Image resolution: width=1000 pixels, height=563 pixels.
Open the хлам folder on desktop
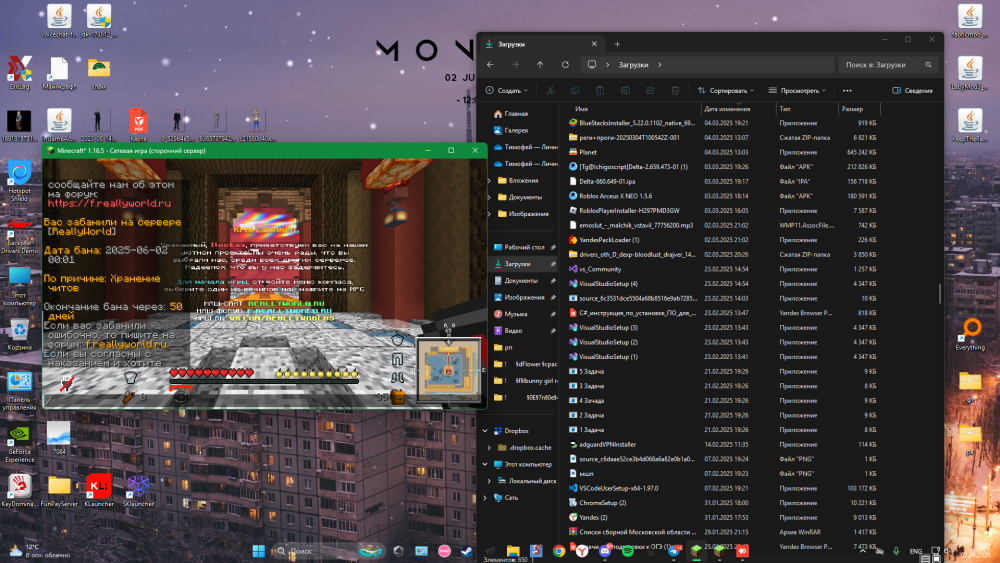(99, 72)
